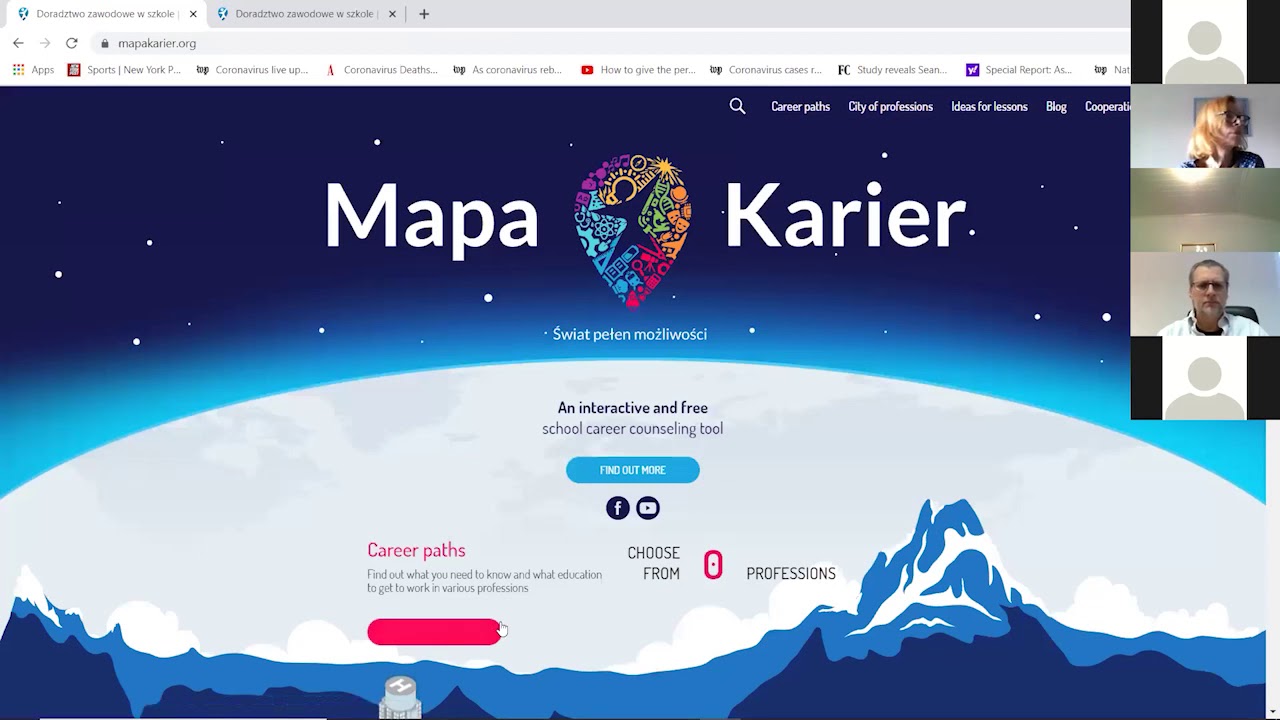Open the Facebook icon link
The image size is (1280, 720).
point(618,508)
